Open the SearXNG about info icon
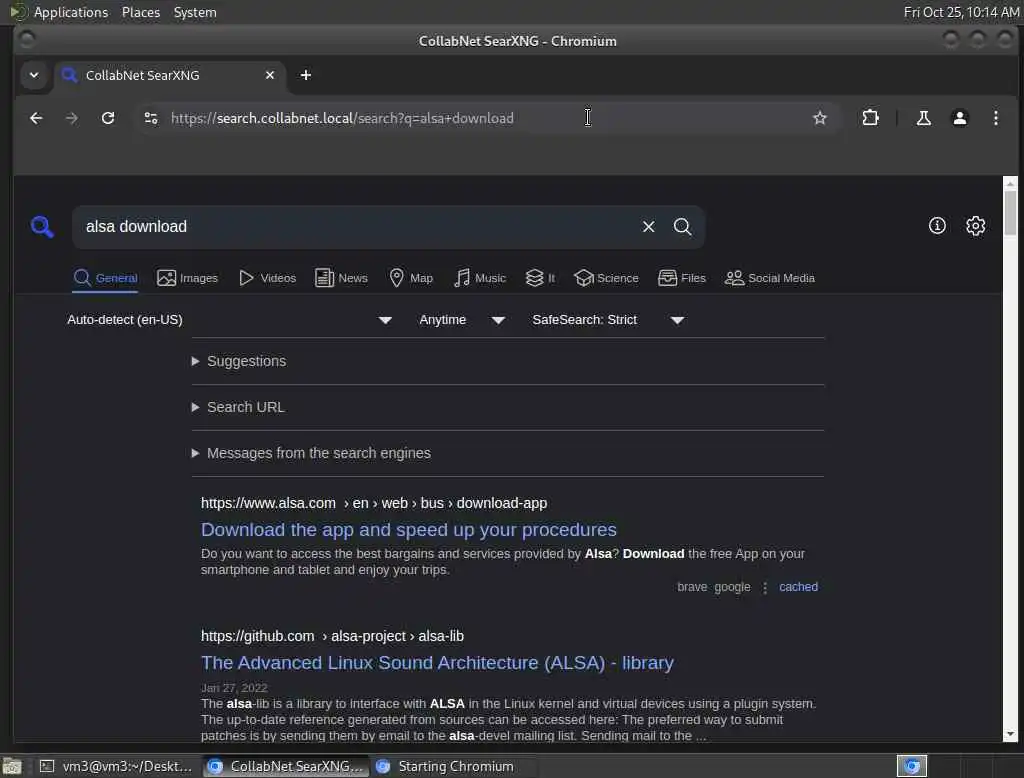The height and width of the screenshot is (778, 1024). click(x=937, y=226)
